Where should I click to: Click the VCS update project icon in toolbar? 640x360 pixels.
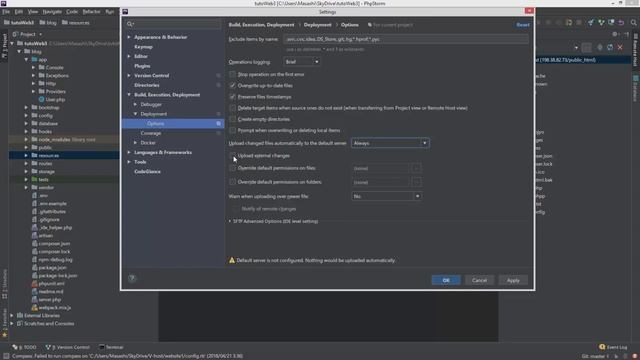tap(591, 23)
